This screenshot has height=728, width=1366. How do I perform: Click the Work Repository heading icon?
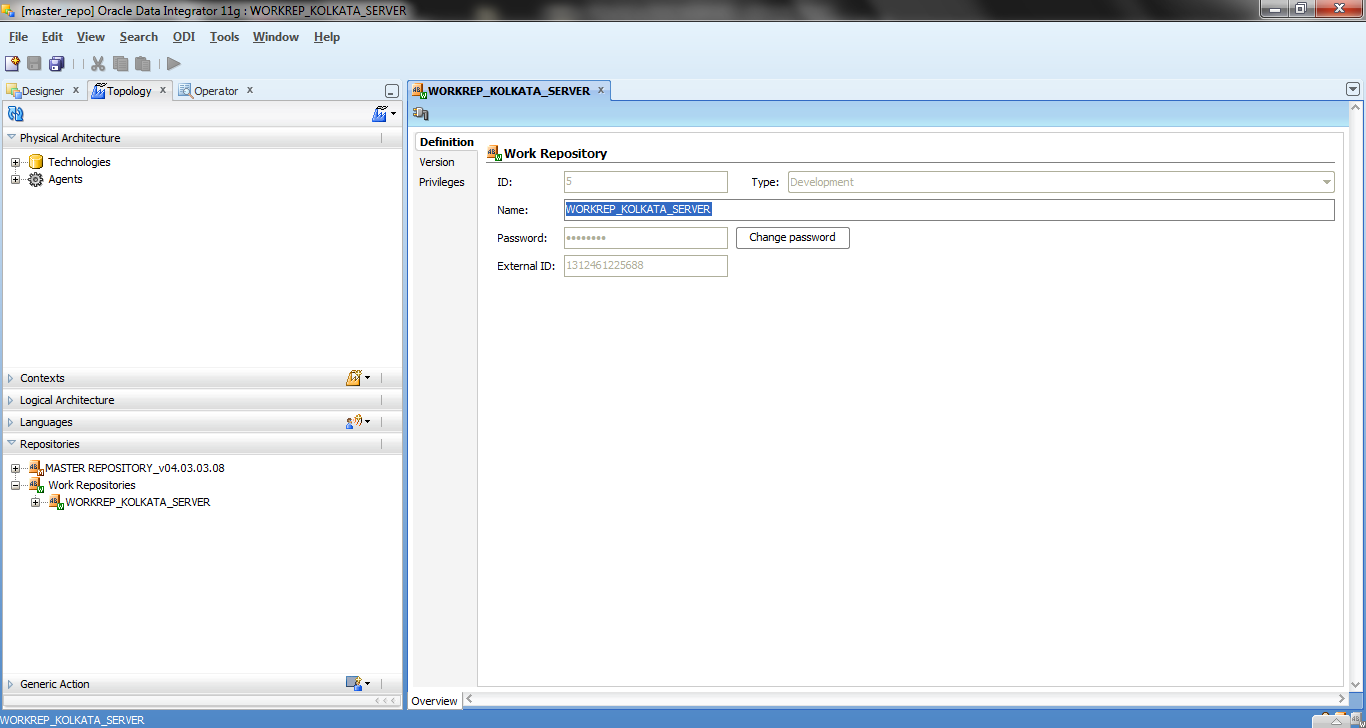pos(494,153)
